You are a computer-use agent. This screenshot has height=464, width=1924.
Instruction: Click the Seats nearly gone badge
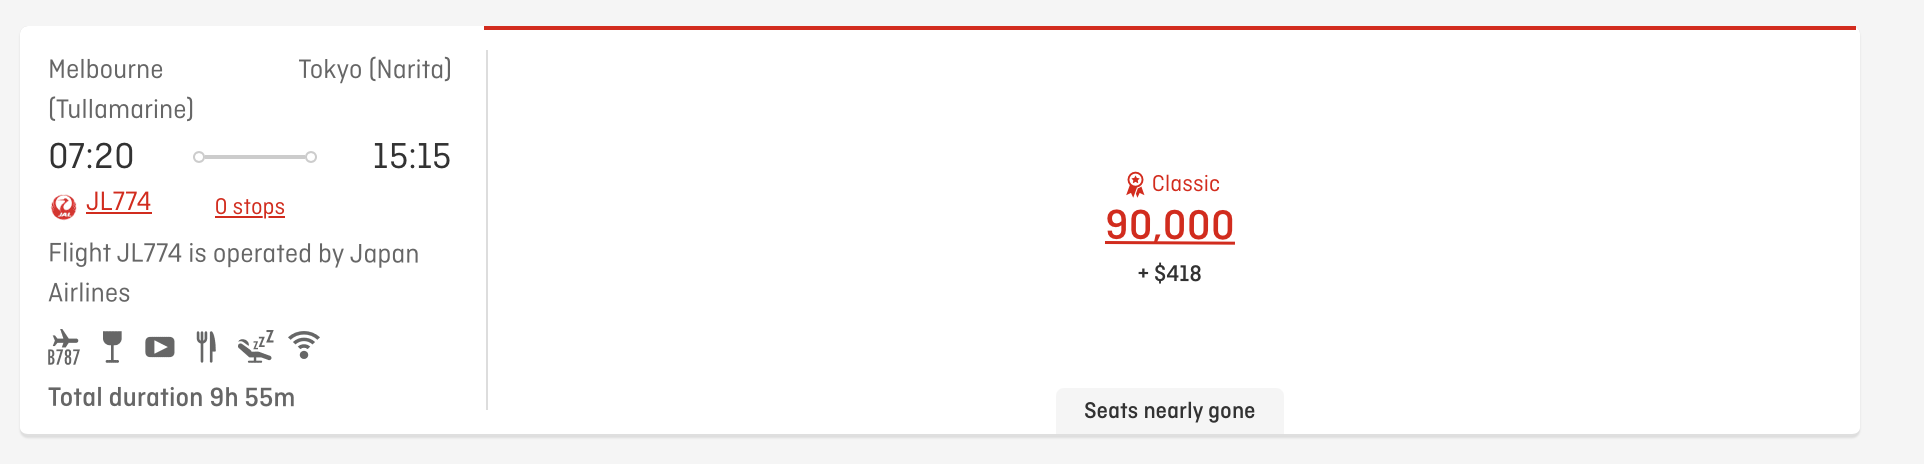coord(1169,411)
